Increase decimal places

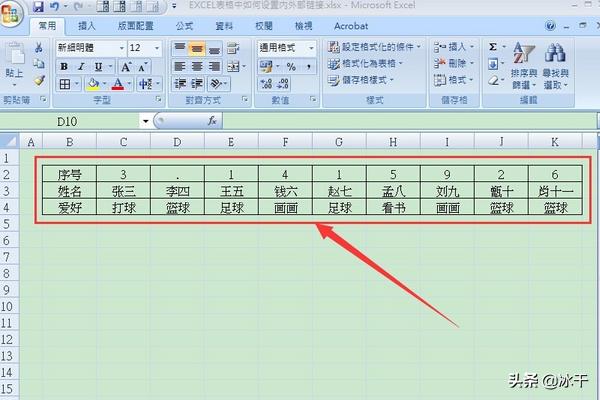coord(266,84)
